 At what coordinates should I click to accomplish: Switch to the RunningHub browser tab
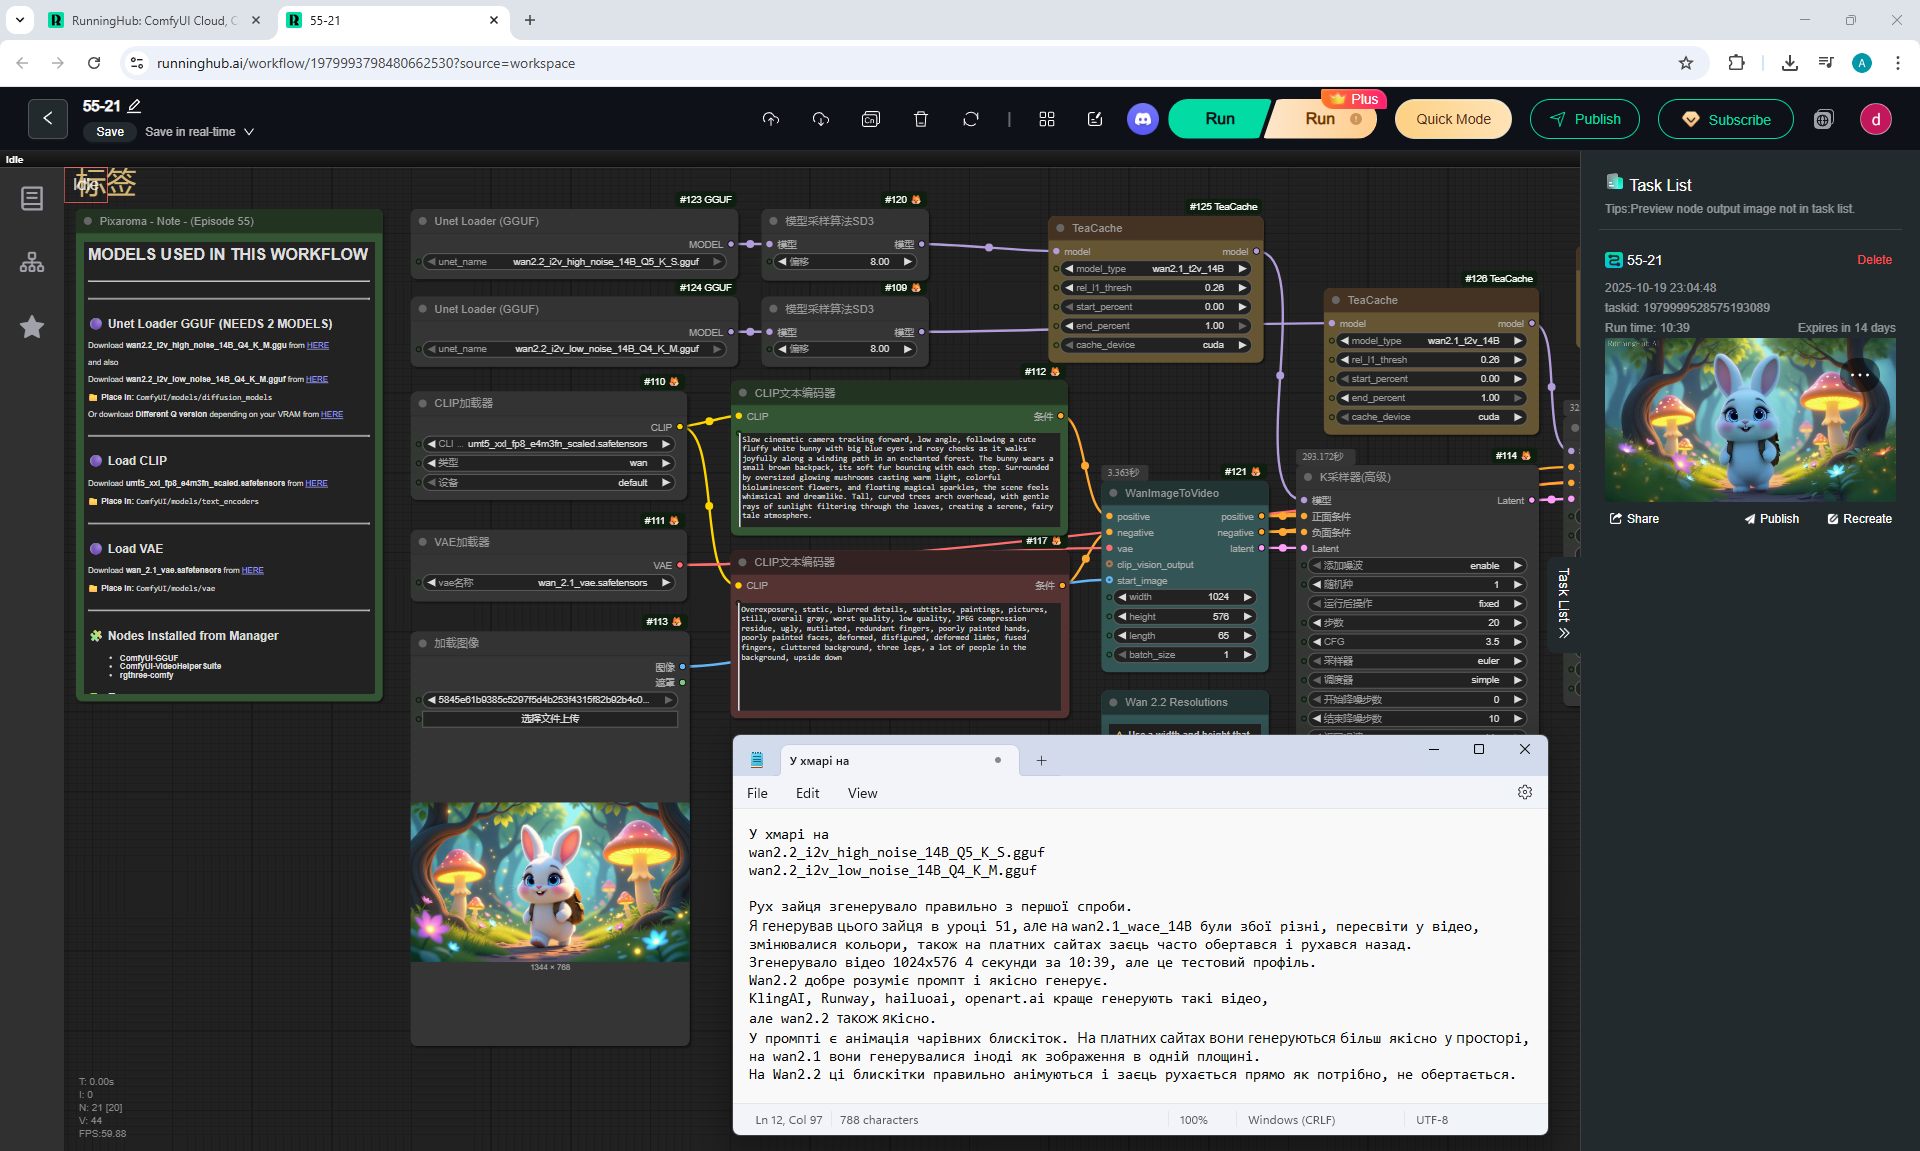point(150,20)
